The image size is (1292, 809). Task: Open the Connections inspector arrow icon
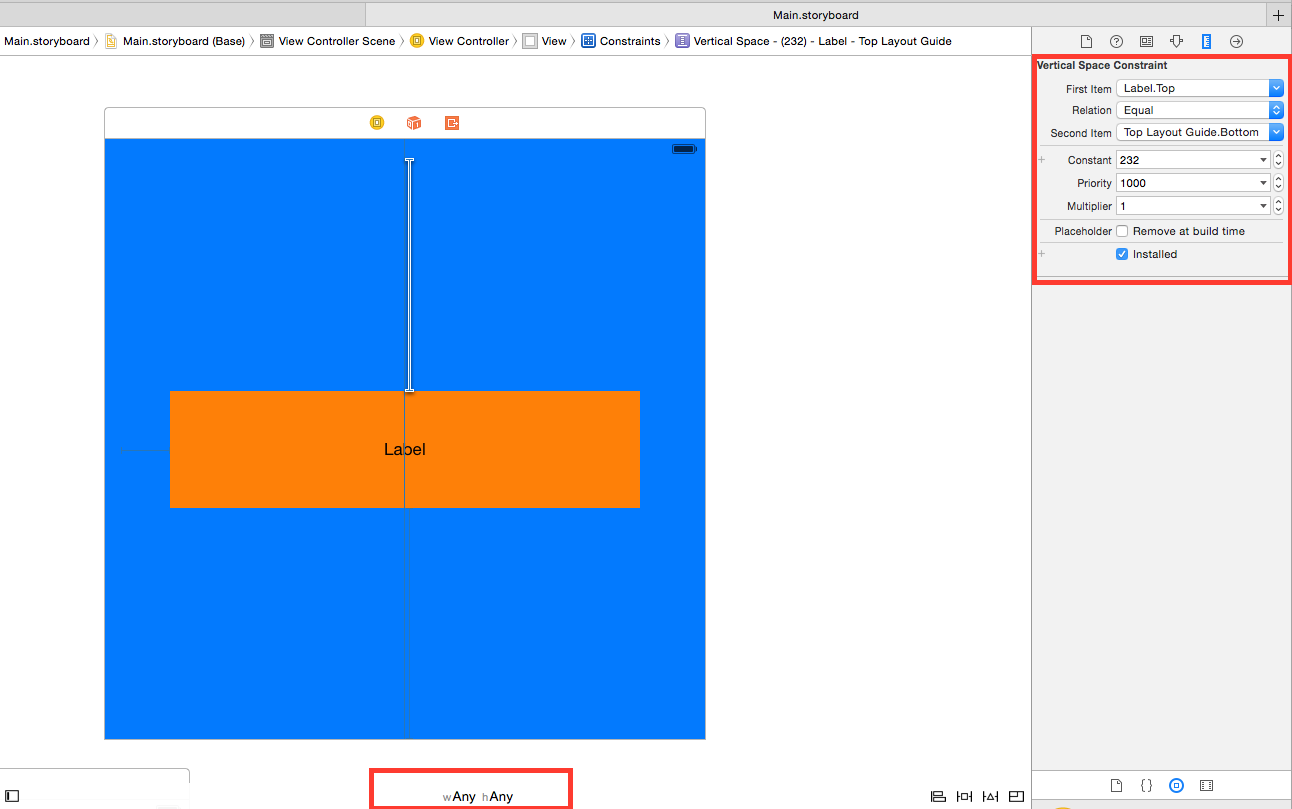(x=1236, y=41)
